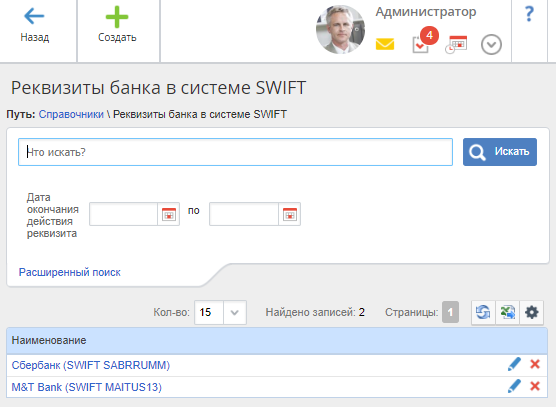The height and width of the screenshot is (407, 556).
Task: Click the Искать search button
Action: [500, 152]
